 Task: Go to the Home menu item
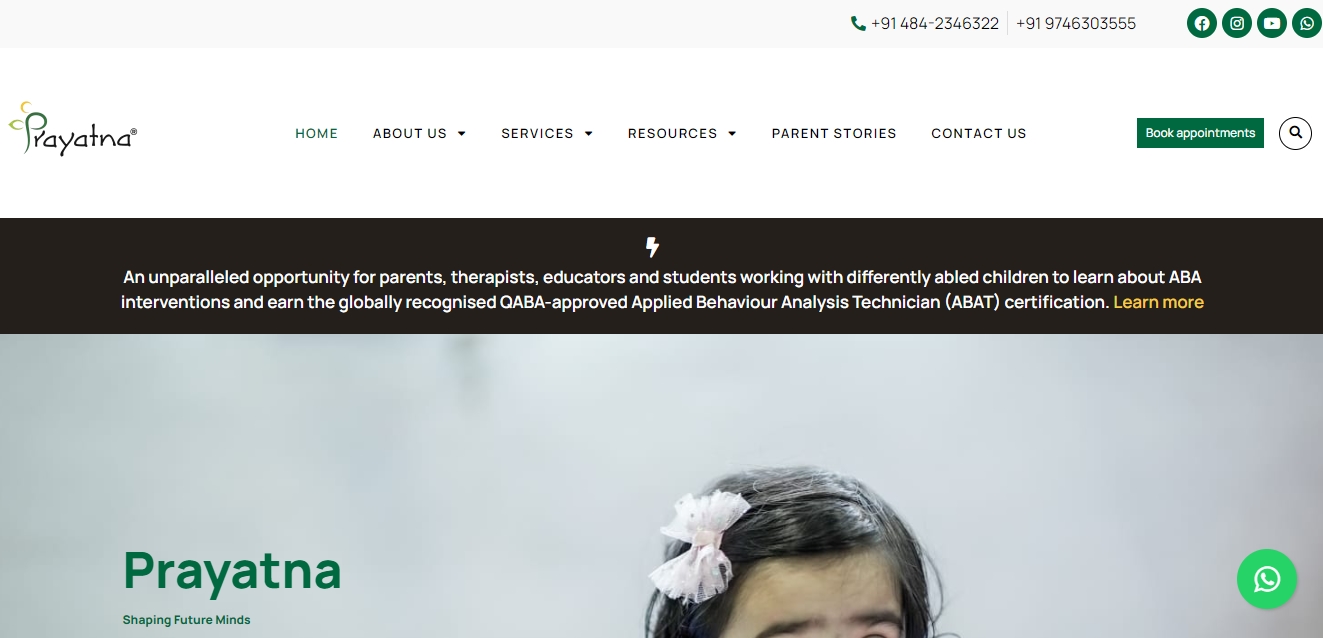click(x=317, y=133)
